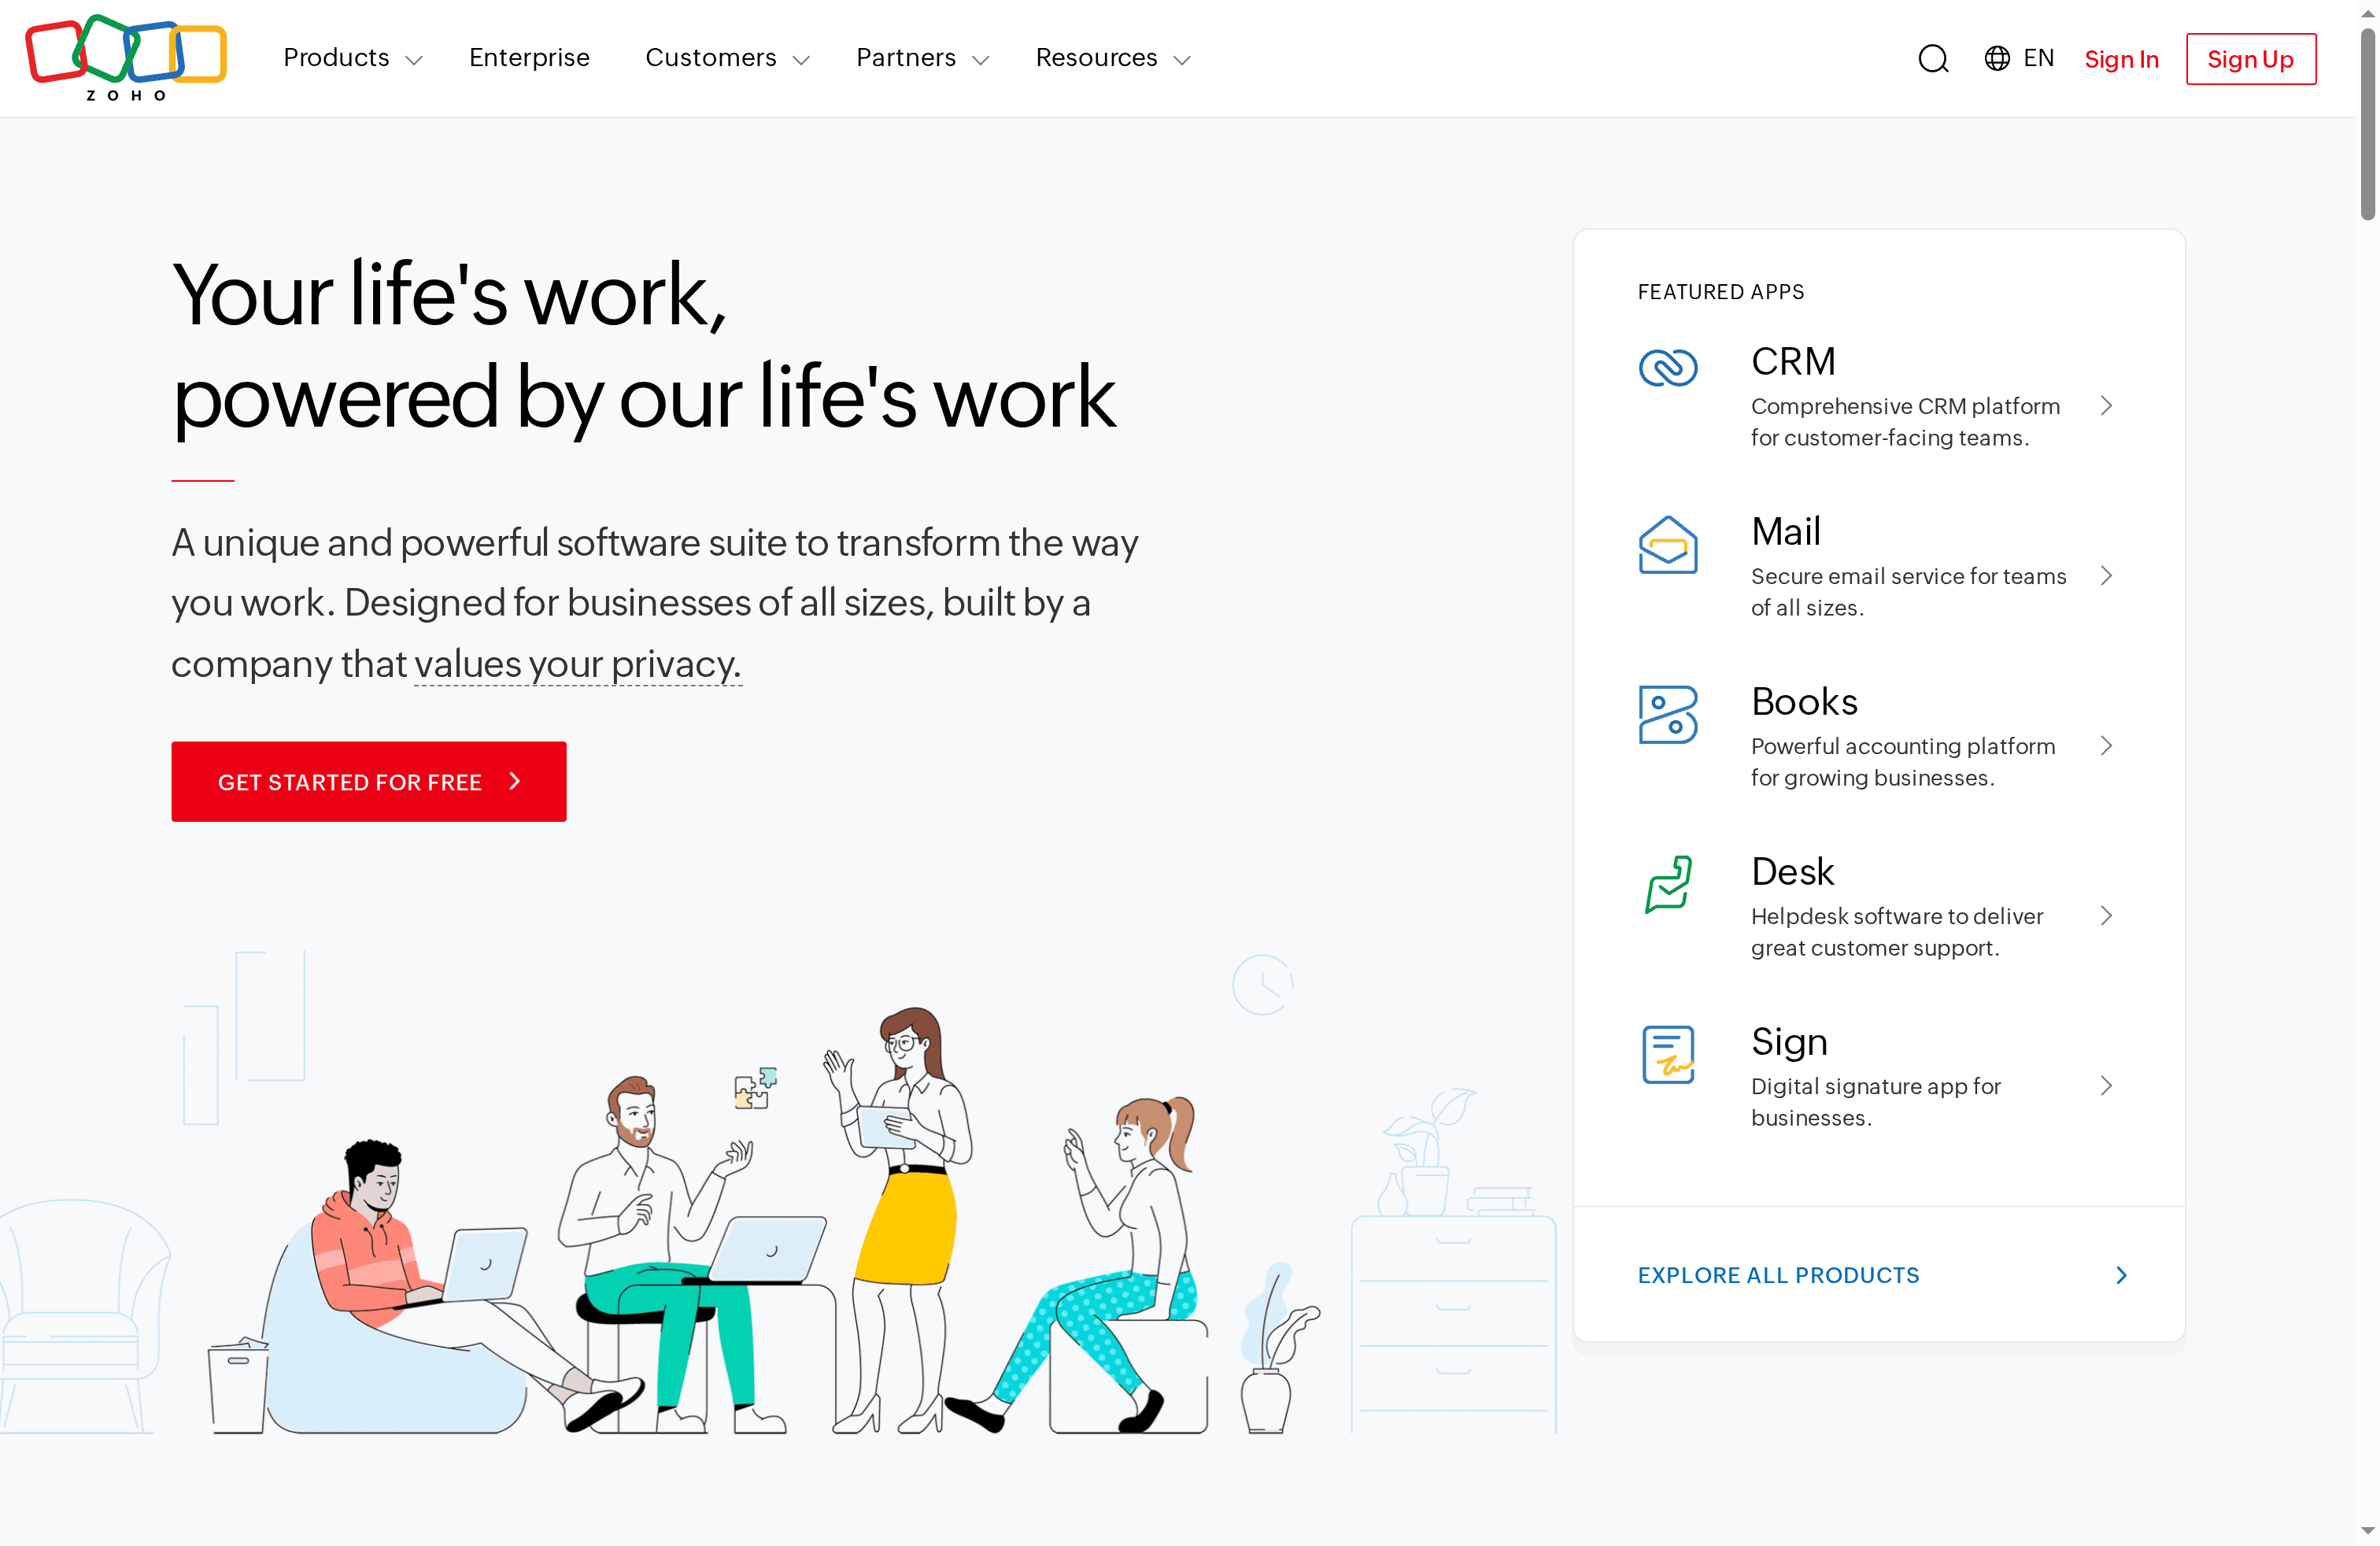The width and height of the screenshot is (2380, 1546).
Task: Select the CRM app icon
Action: [x=1668, y=367]
